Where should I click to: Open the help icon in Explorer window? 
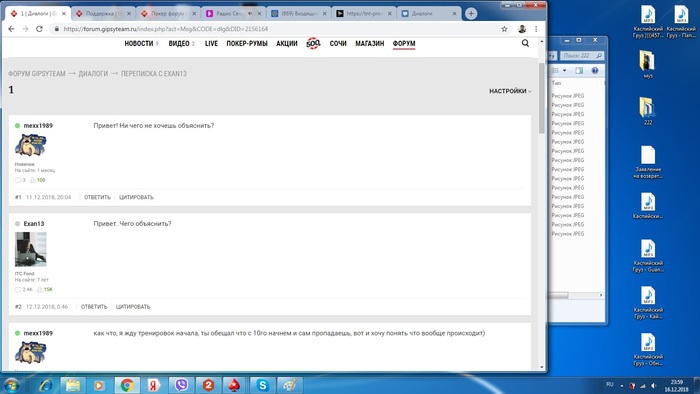click(x=595, y=71)
